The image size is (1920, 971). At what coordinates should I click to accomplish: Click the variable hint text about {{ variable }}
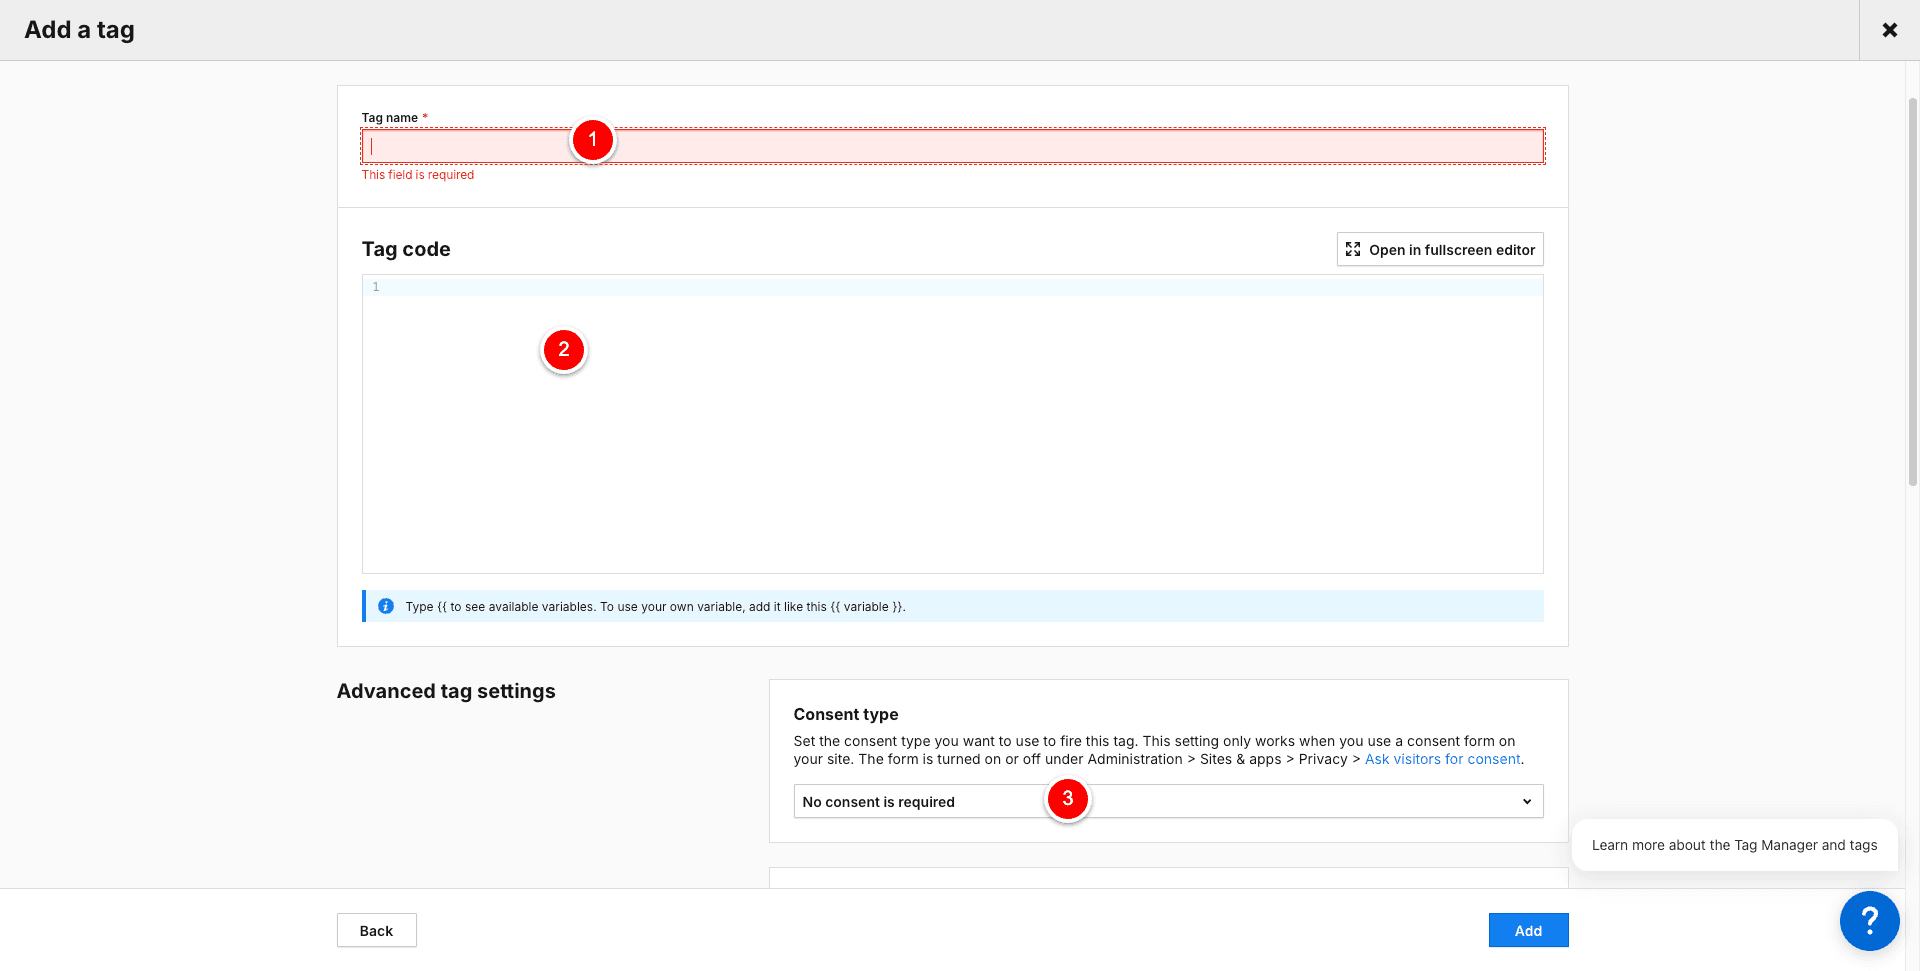pos(655,607)
